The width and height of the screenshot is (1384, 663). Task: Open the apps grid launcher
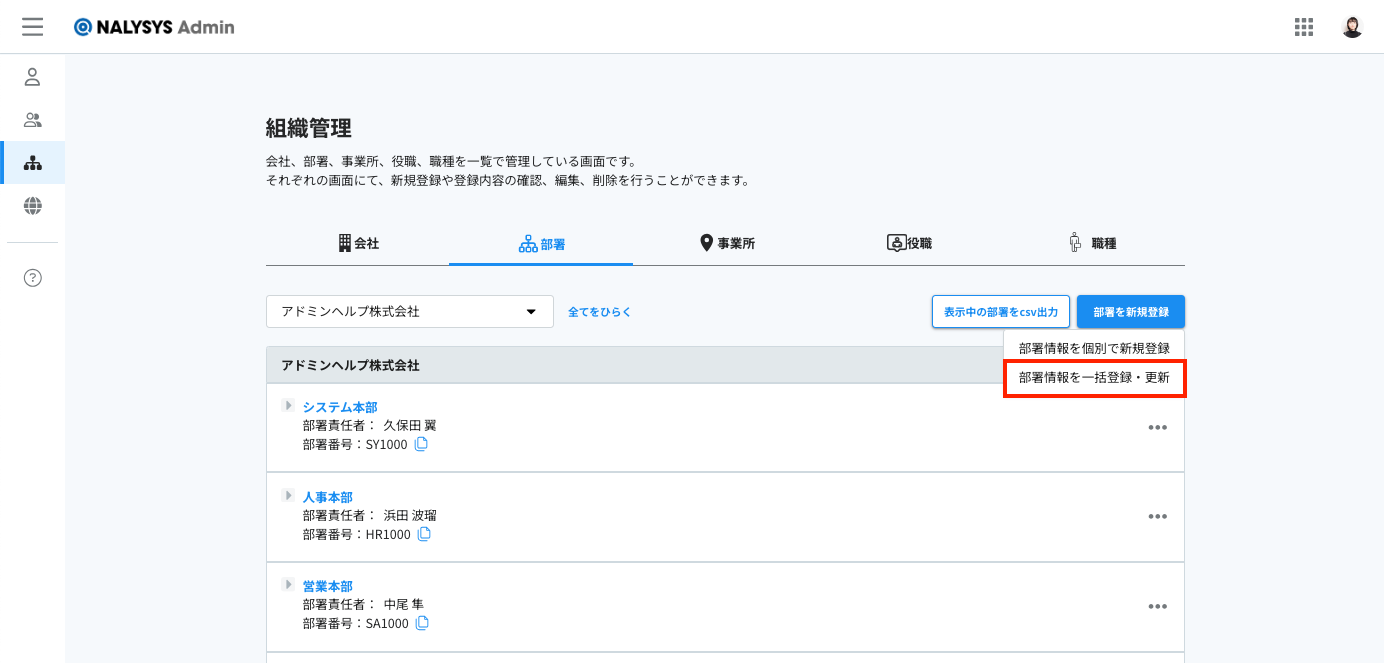point(1304,27)
